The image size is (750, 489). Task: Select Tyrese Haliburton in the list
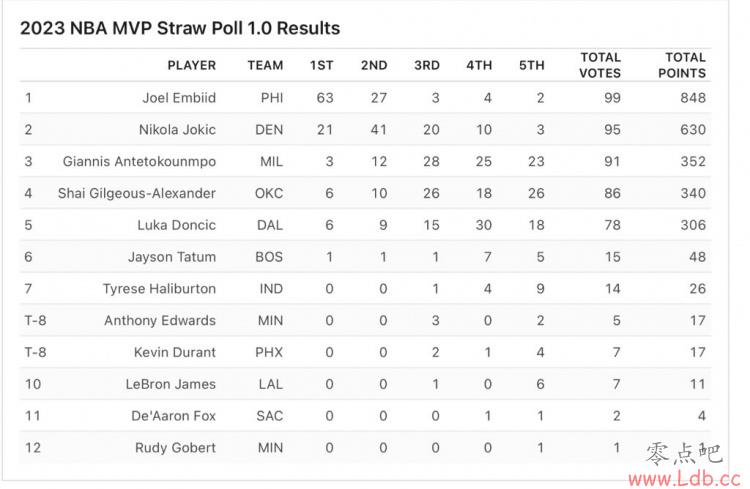(159, 289)
